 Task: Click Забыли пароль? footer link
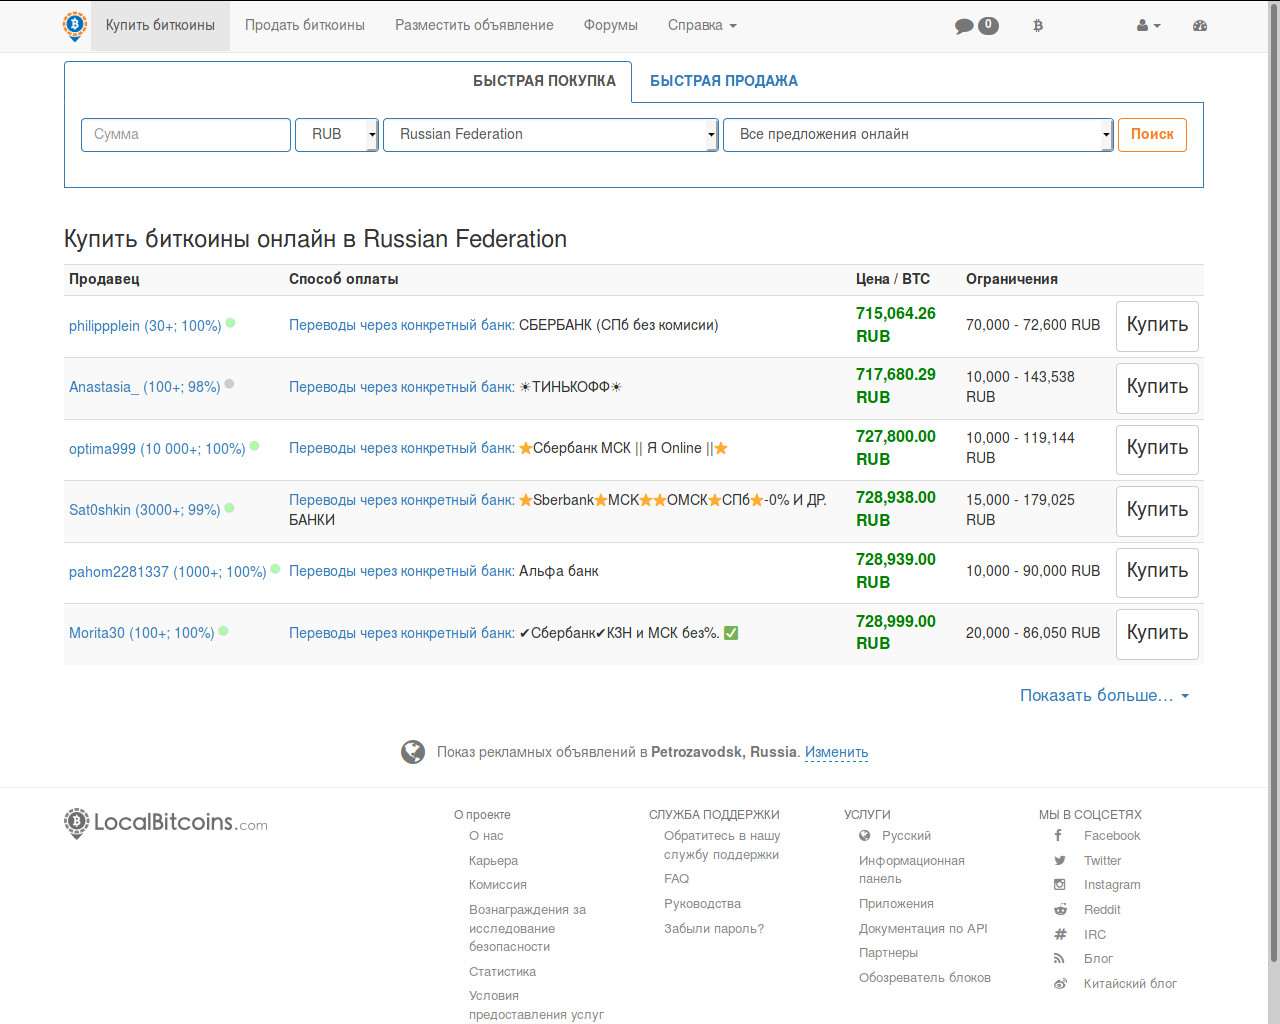point(714,929)
